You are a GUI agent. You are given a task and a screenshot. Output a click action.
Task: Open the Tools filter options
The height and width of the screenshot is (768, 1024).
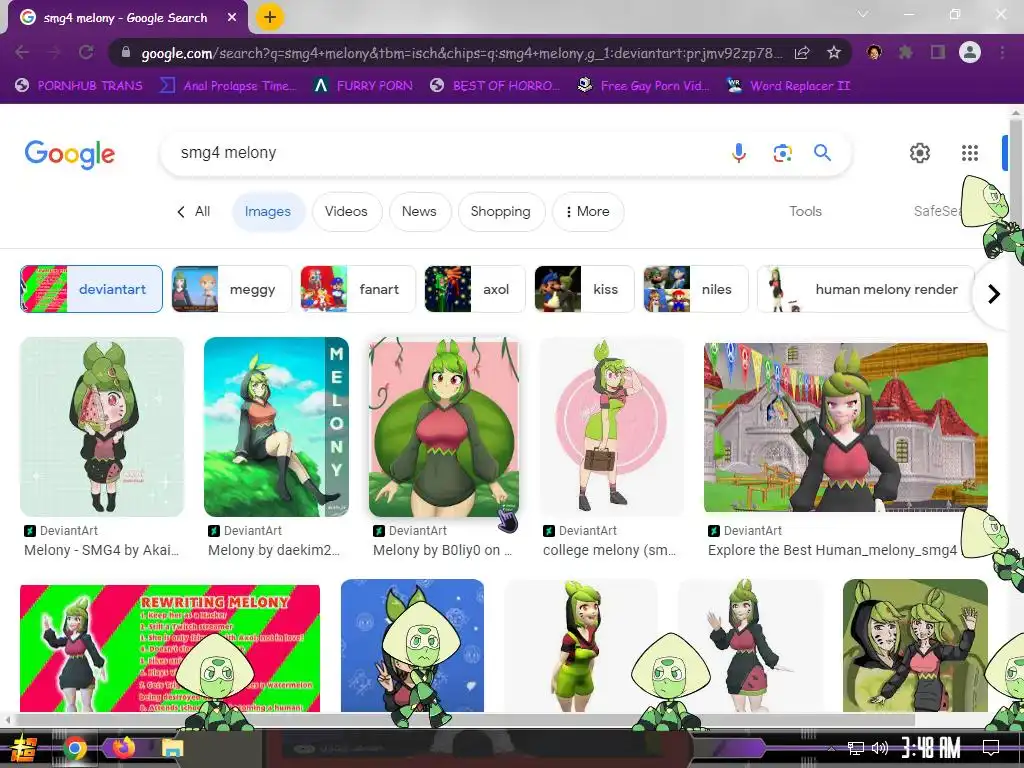point(805,212)
